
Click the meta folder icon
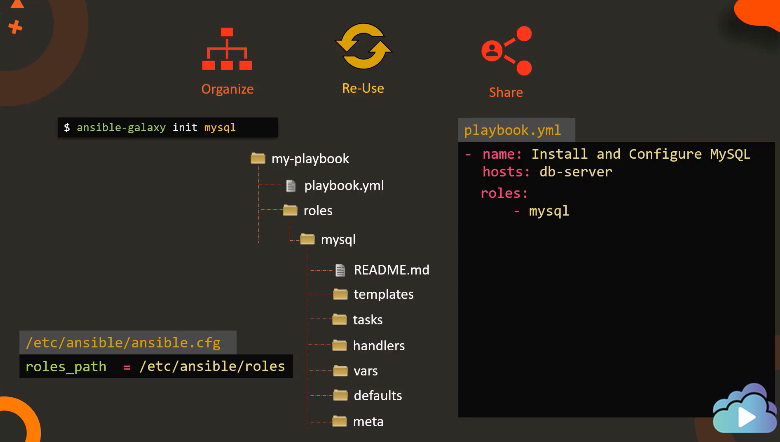click(x=339, y=421)
